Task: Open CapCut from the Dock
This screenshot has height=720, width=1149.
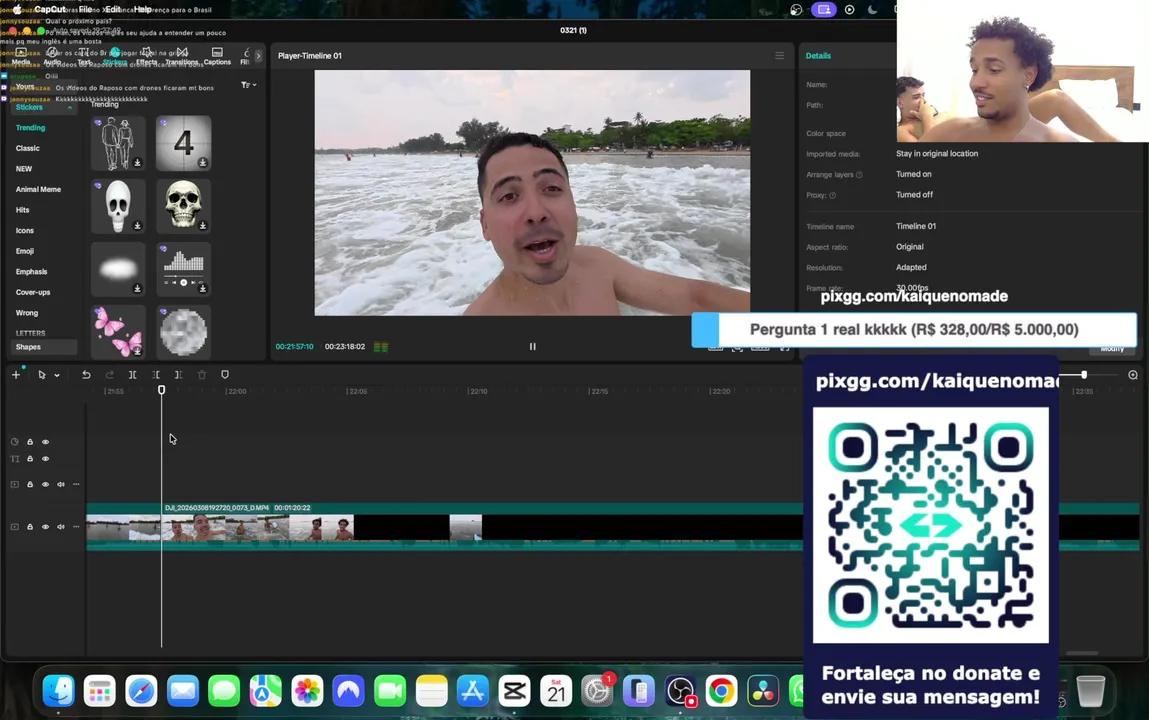Action: coord(514,691)
